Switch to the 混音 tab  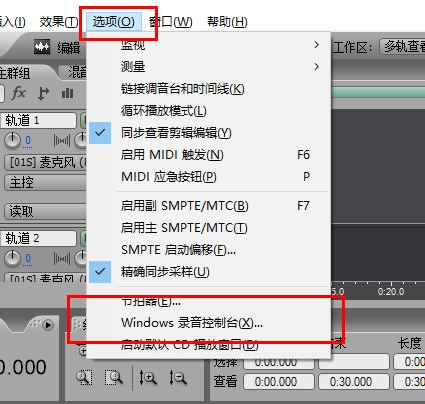click(x=74, y=72)
